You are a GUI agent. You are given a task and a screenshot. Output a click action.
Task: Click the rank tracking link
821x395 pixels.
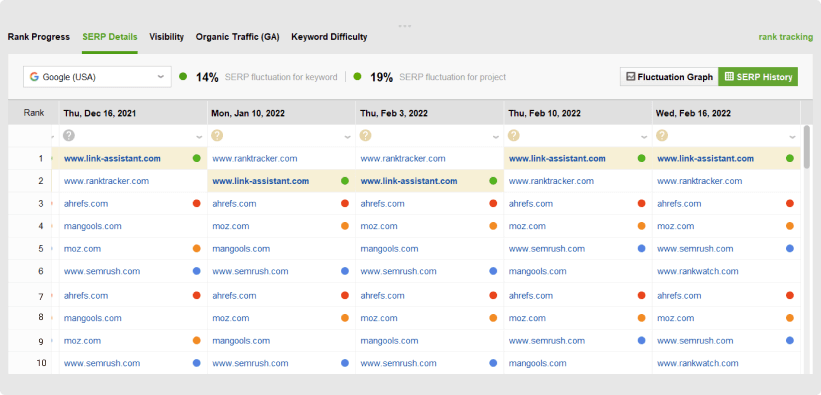coord(786,37)
